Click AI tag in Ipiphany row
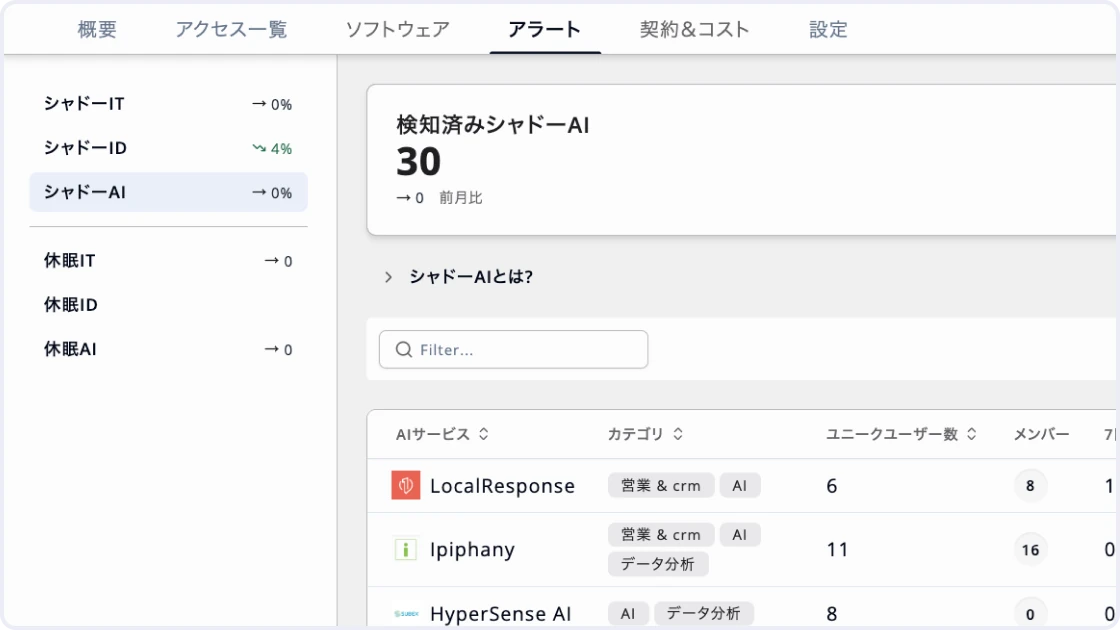 point(739,535)
